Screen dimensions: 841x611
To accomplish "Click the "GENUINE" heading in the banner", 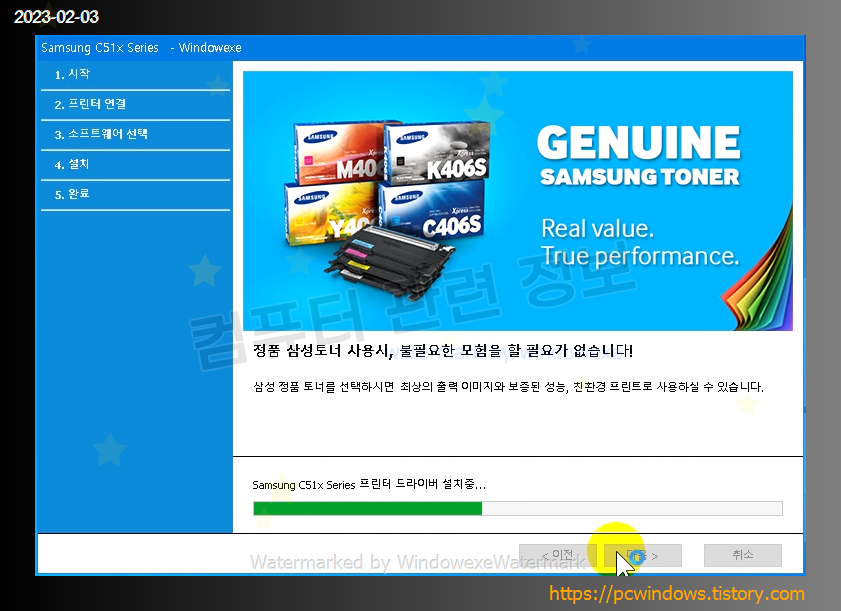I will pyautogui.click(x=639, y=143).
